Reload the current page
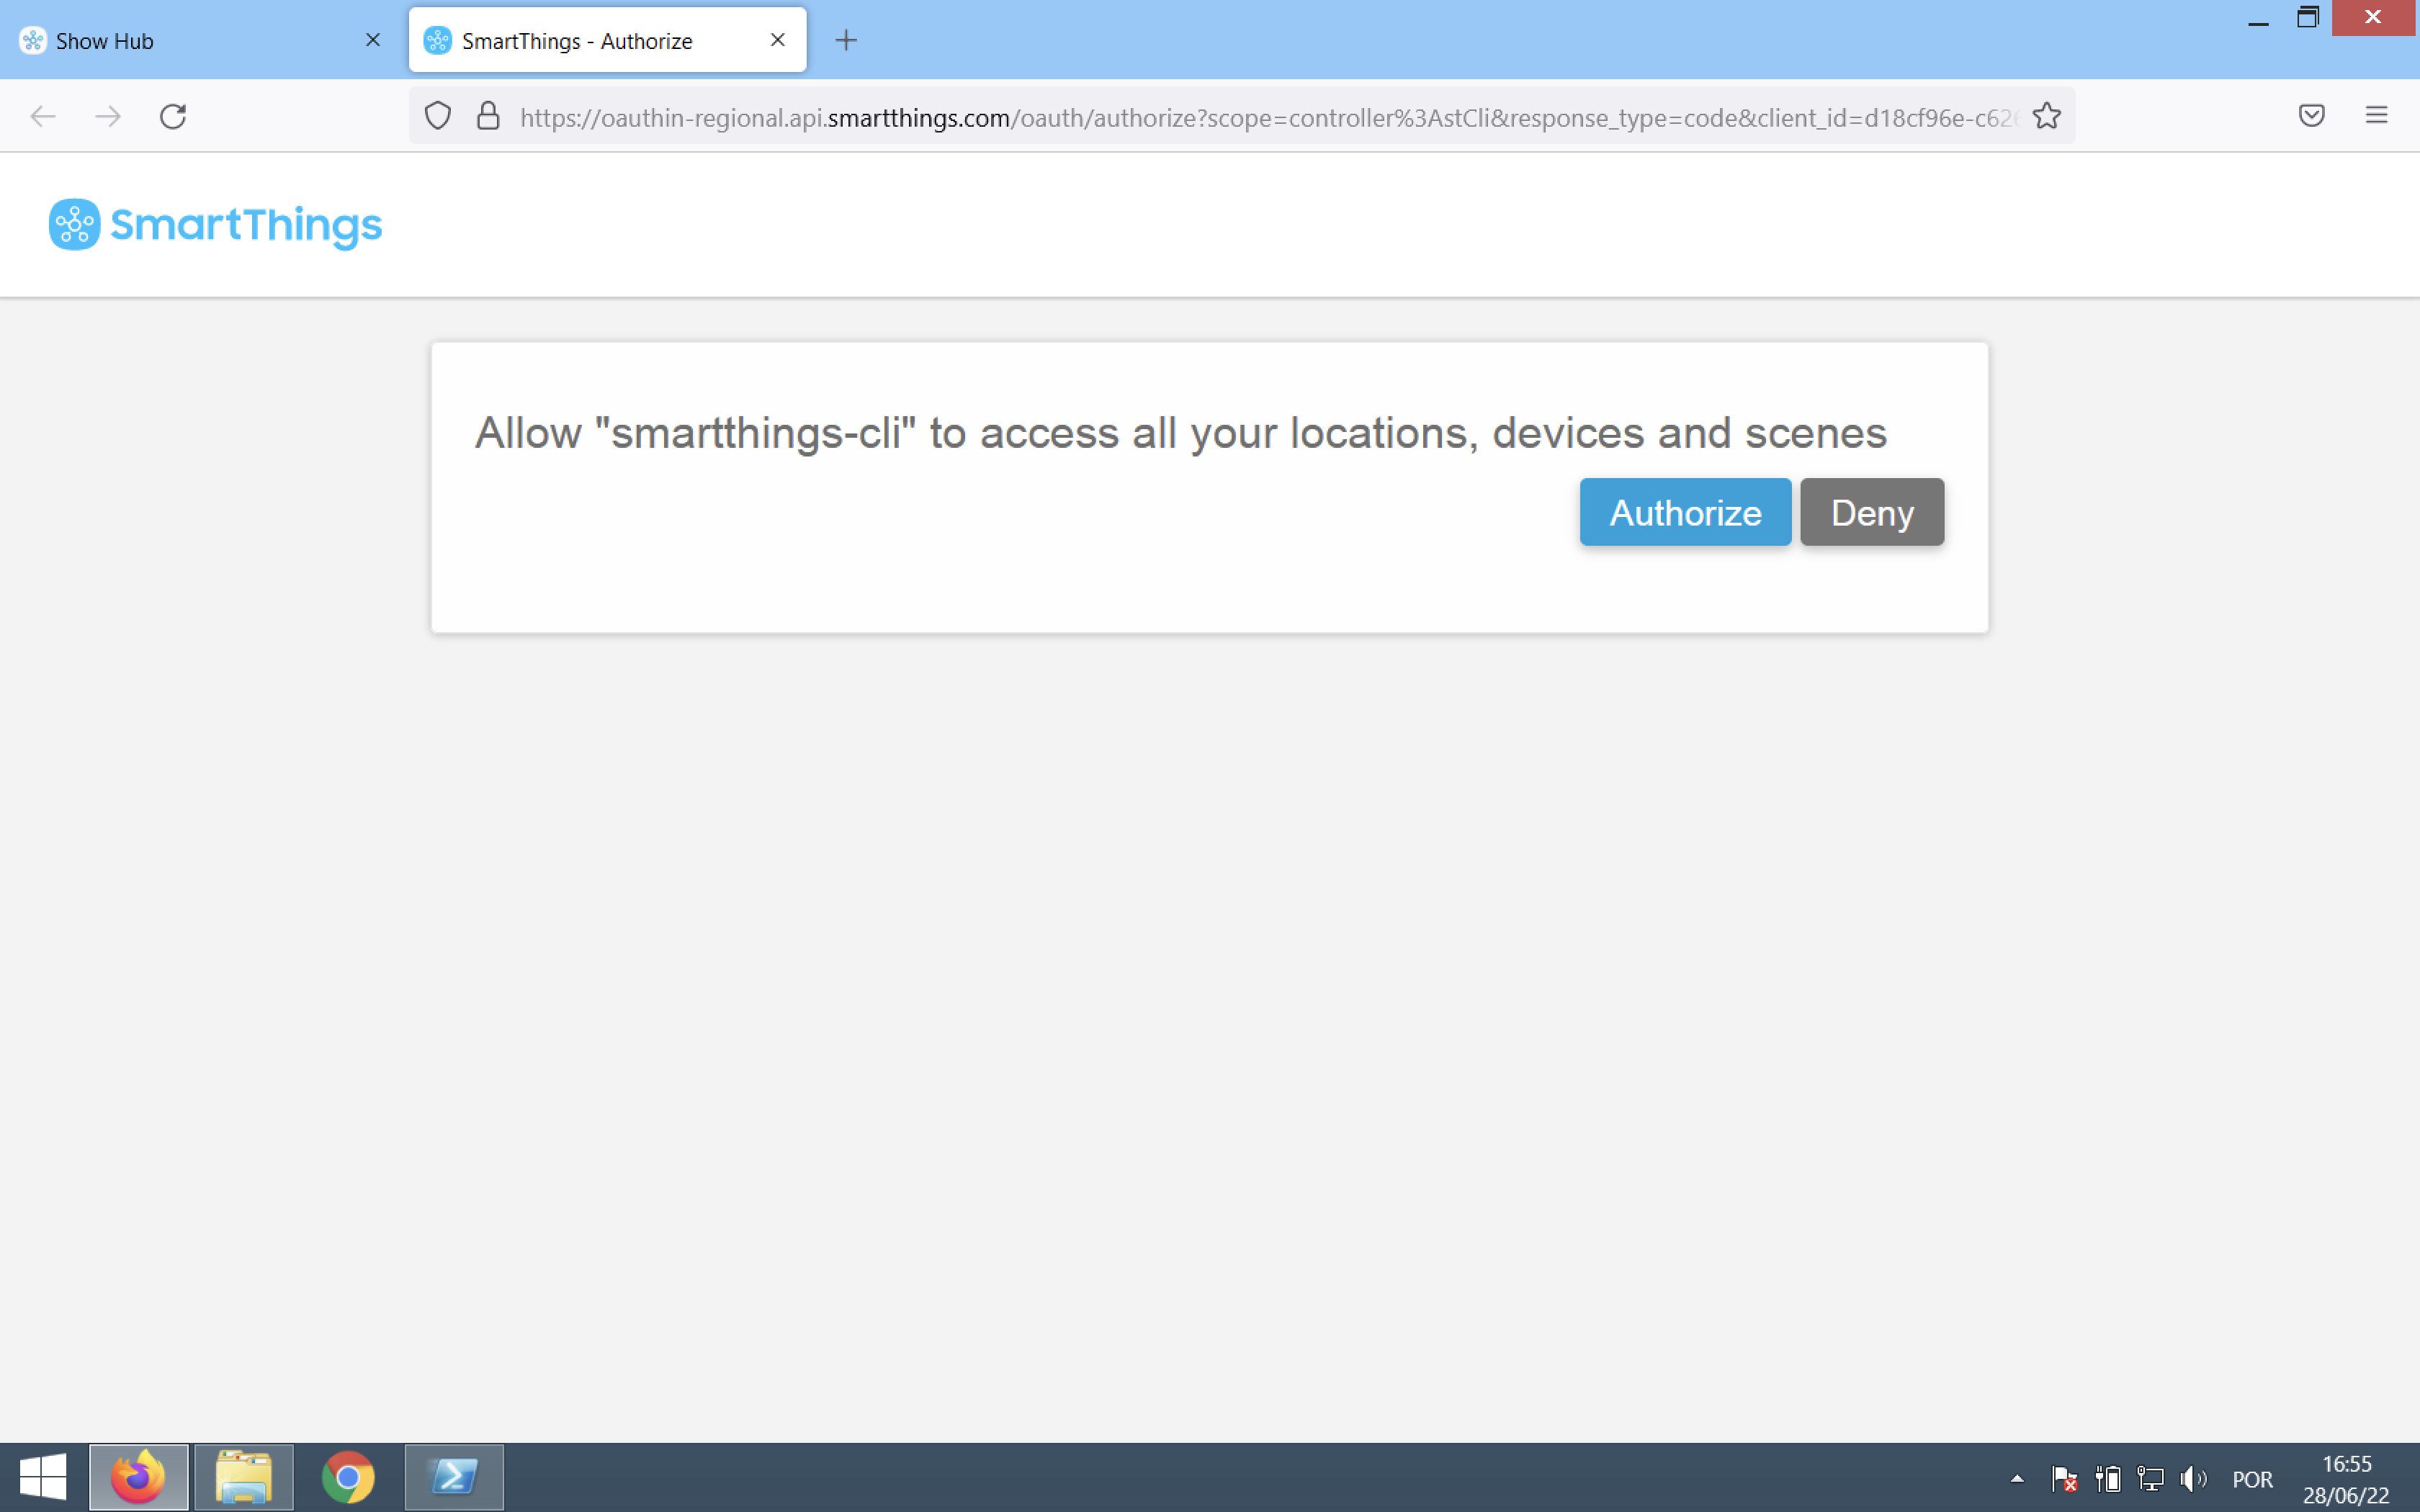This screenshot has width=2420, height=1512. point(173,117)
